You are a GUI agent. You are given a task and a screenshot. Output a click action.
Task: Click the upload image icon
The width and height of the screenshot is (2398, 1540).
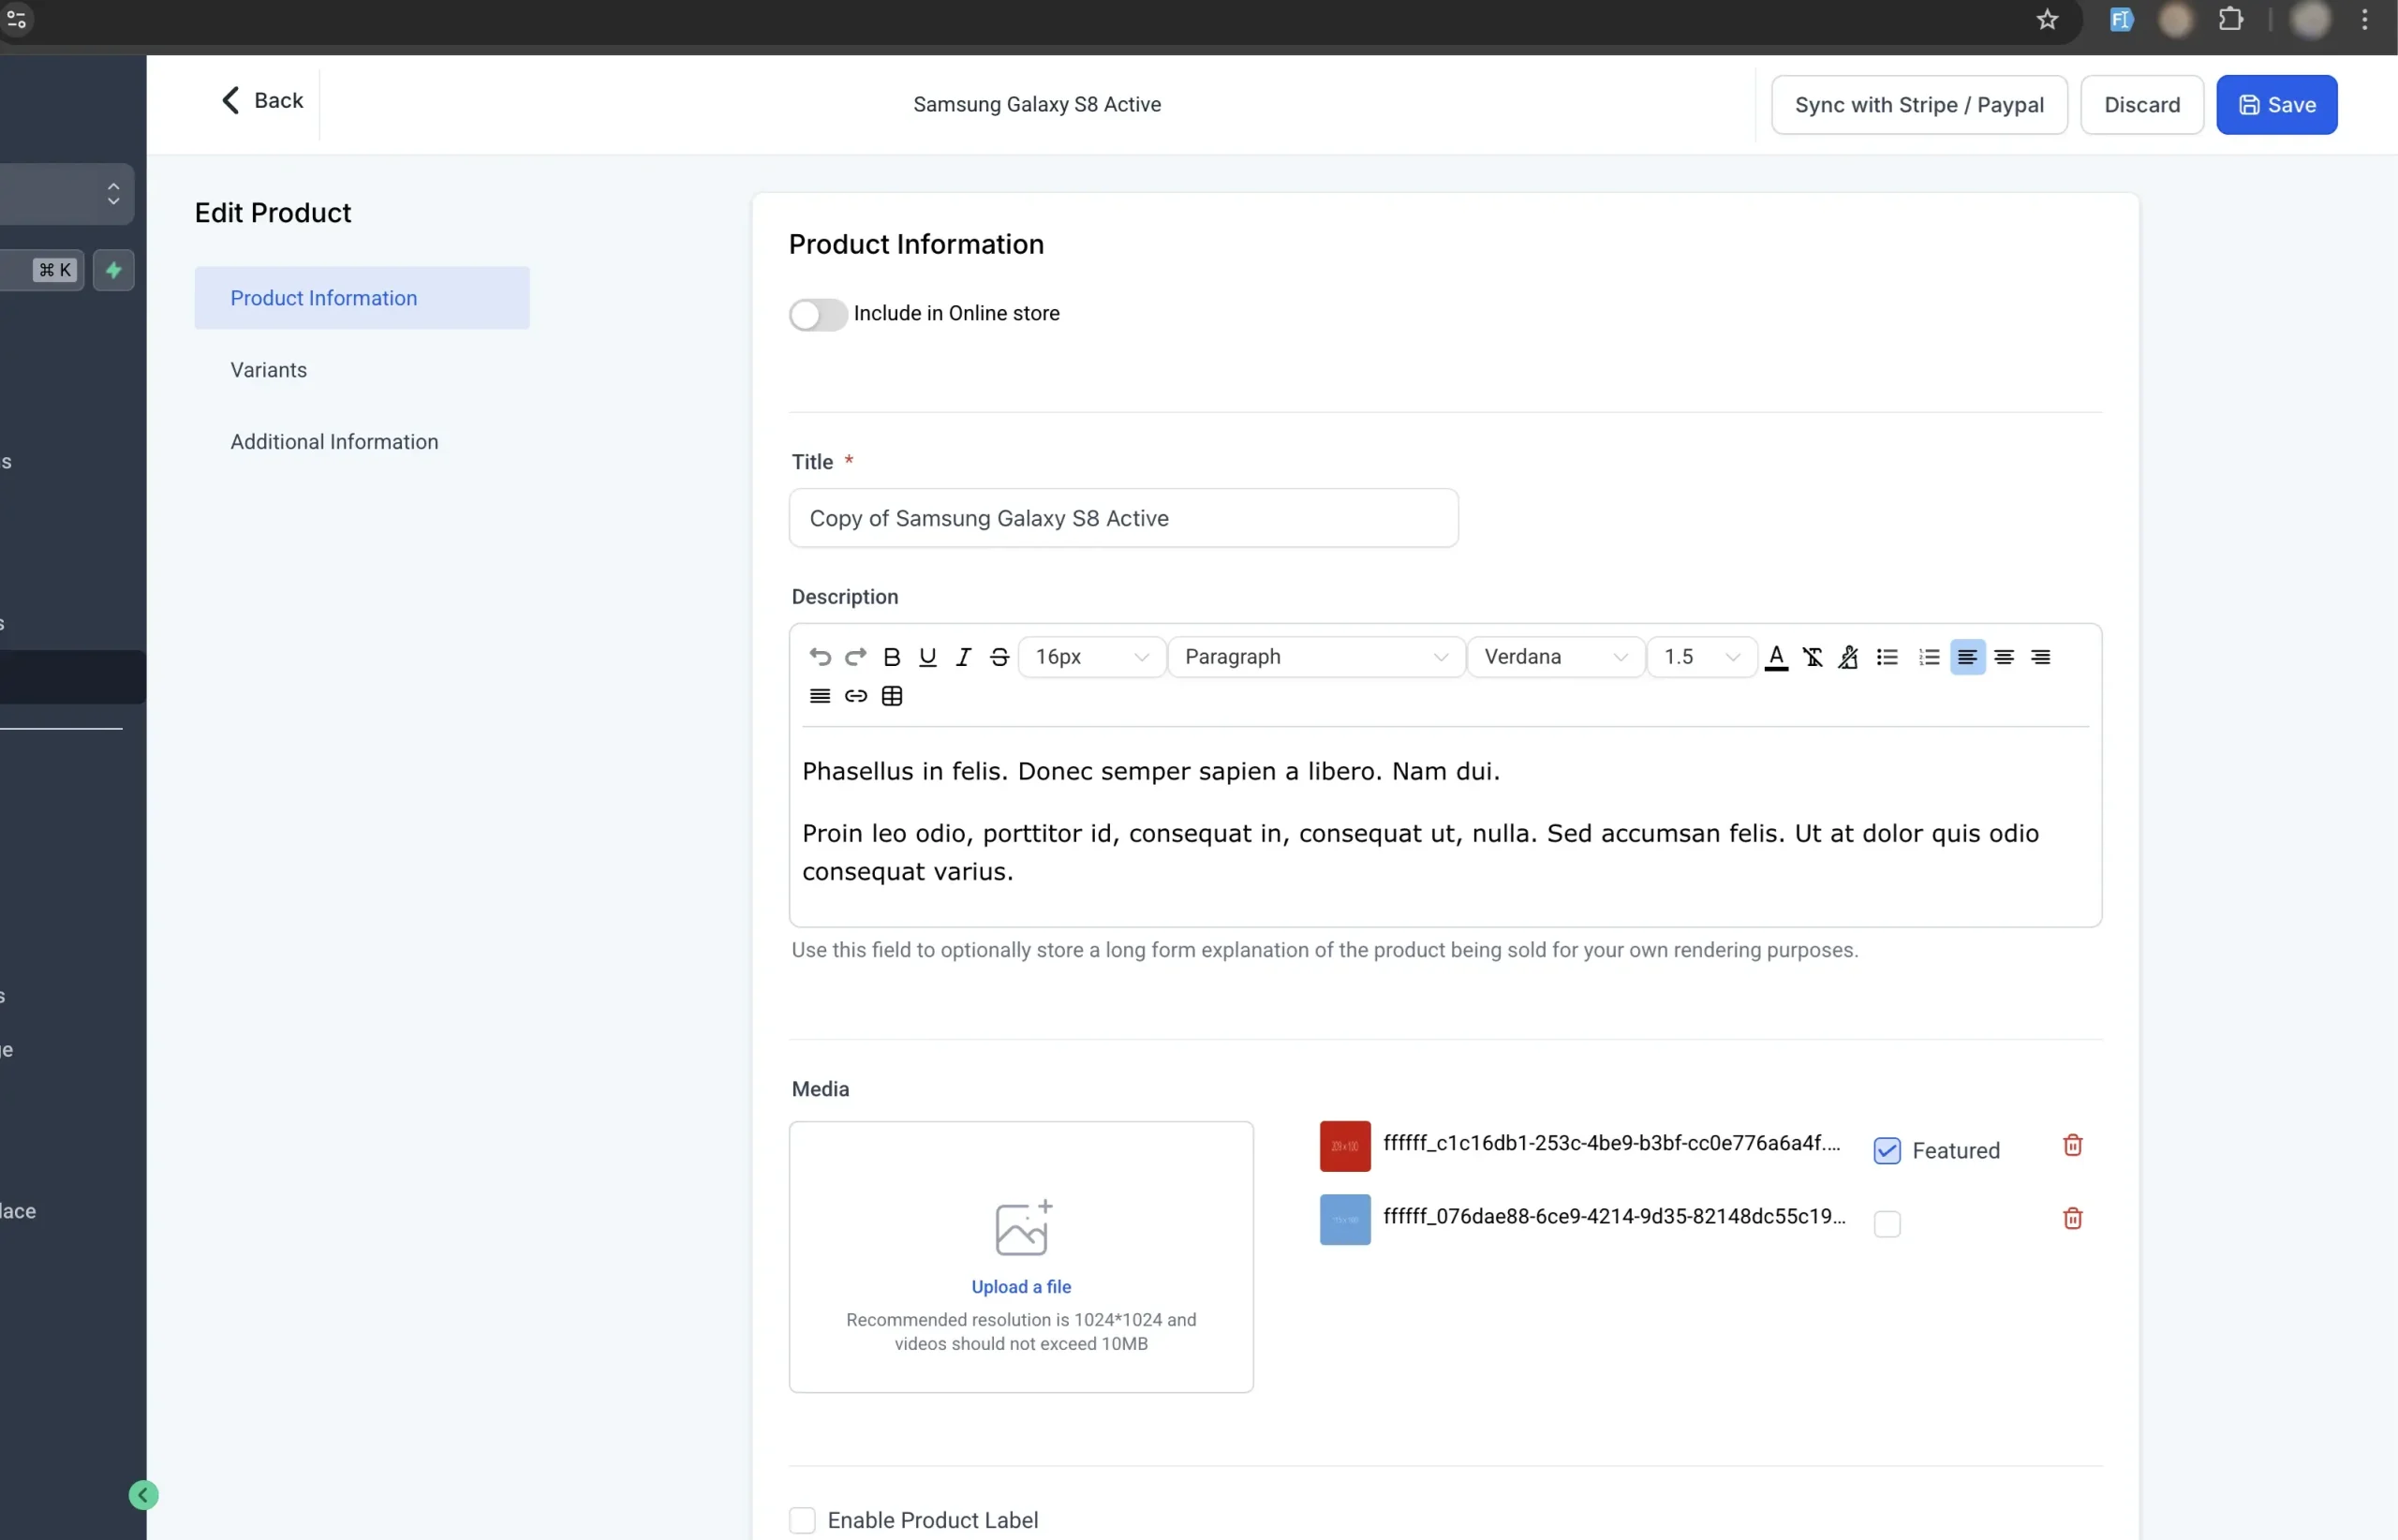click(1023, 1227)
